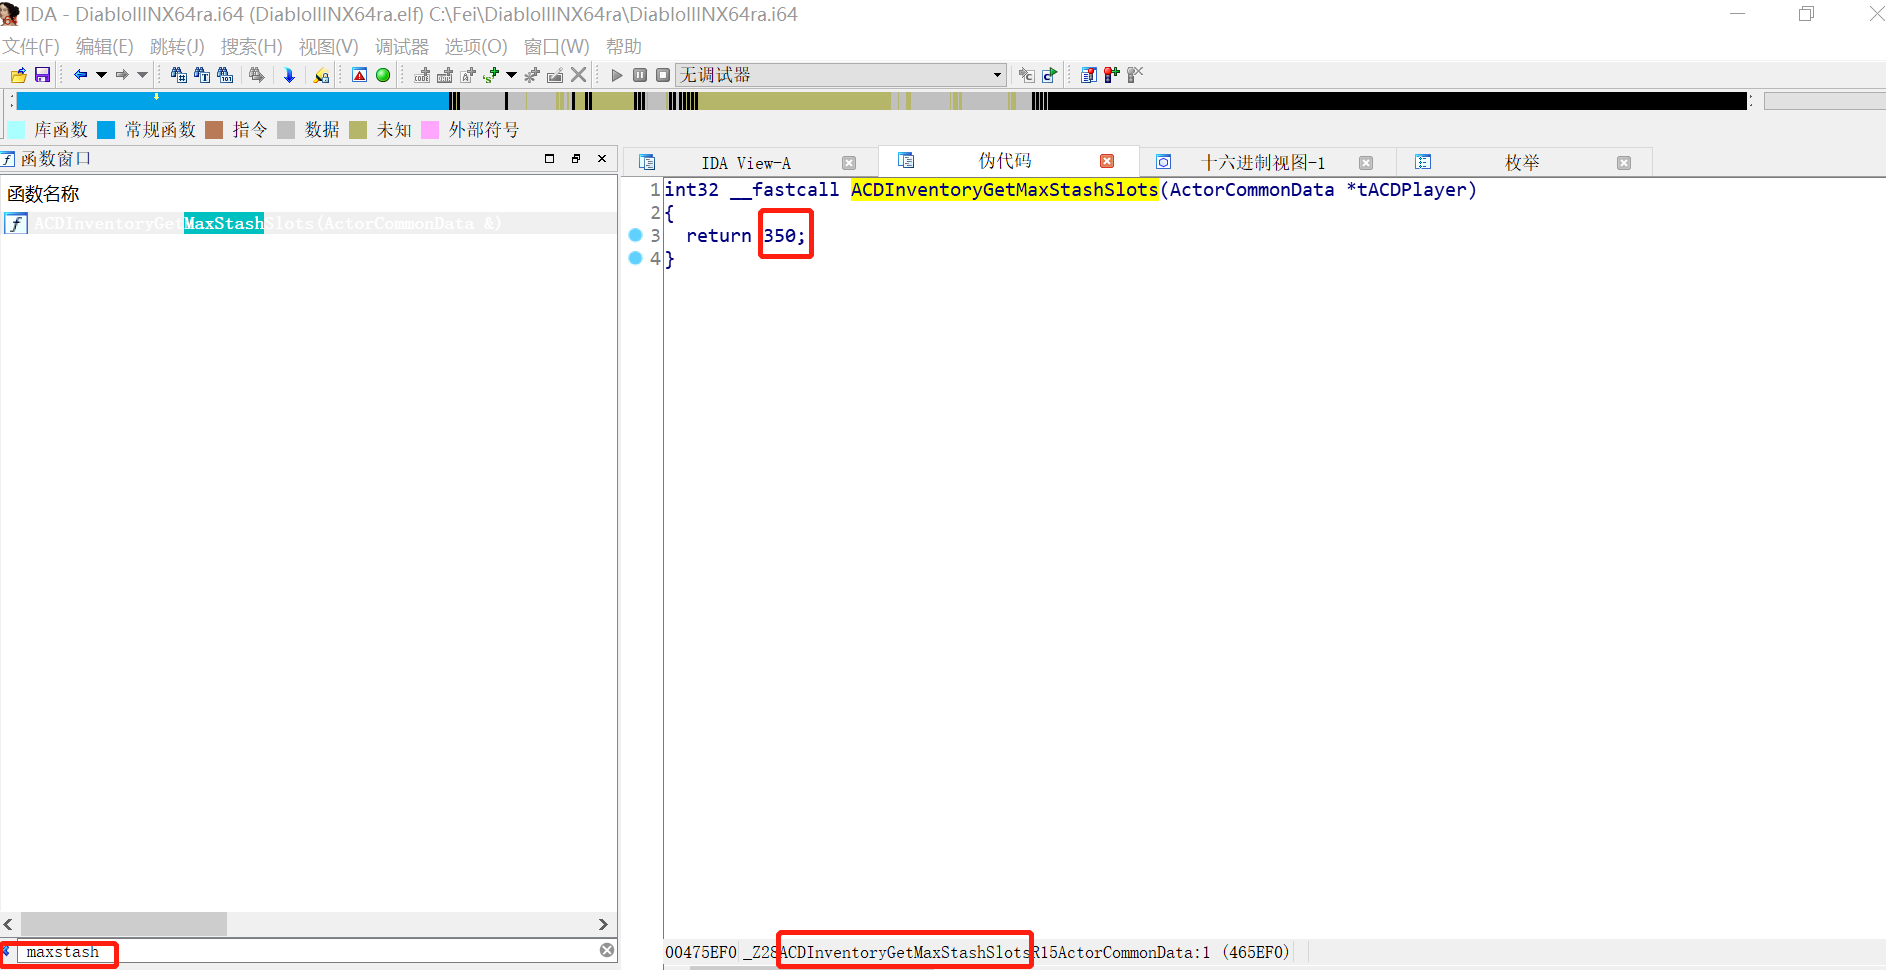Image resolution: width=1886 pixels, height=970 pixels.
Task: Switch to the 伪代码 tab
Action: click(x=1005, y=161)
